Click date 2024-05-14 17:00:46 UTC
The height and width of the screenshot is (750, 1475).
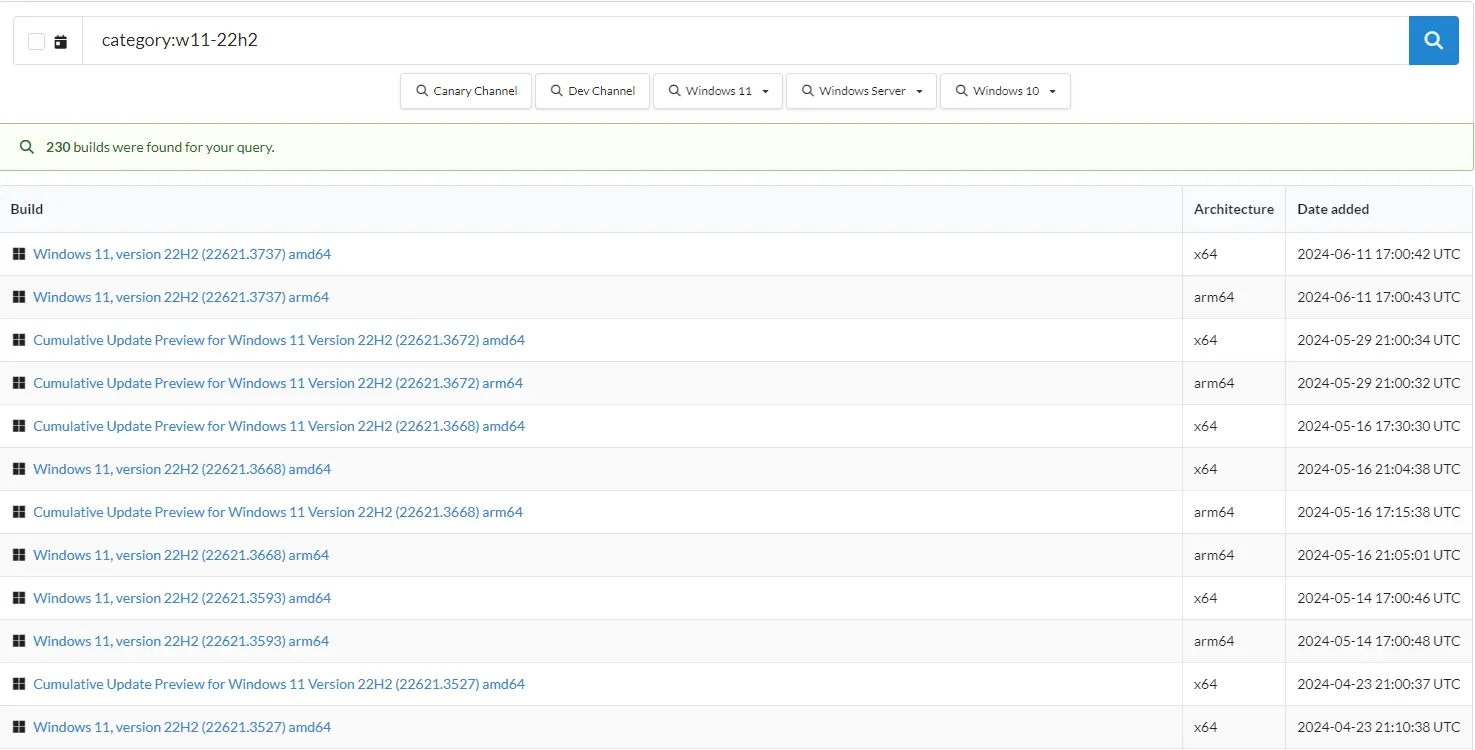1378,598
